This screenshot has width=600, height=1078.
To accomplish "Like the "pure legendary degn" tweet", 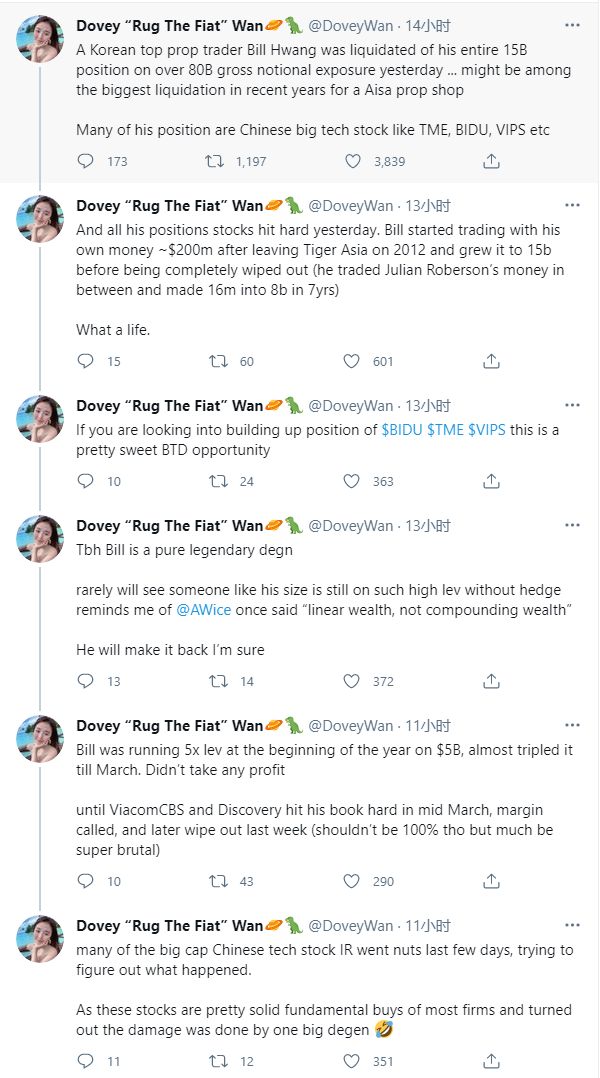I will [352, 681].
